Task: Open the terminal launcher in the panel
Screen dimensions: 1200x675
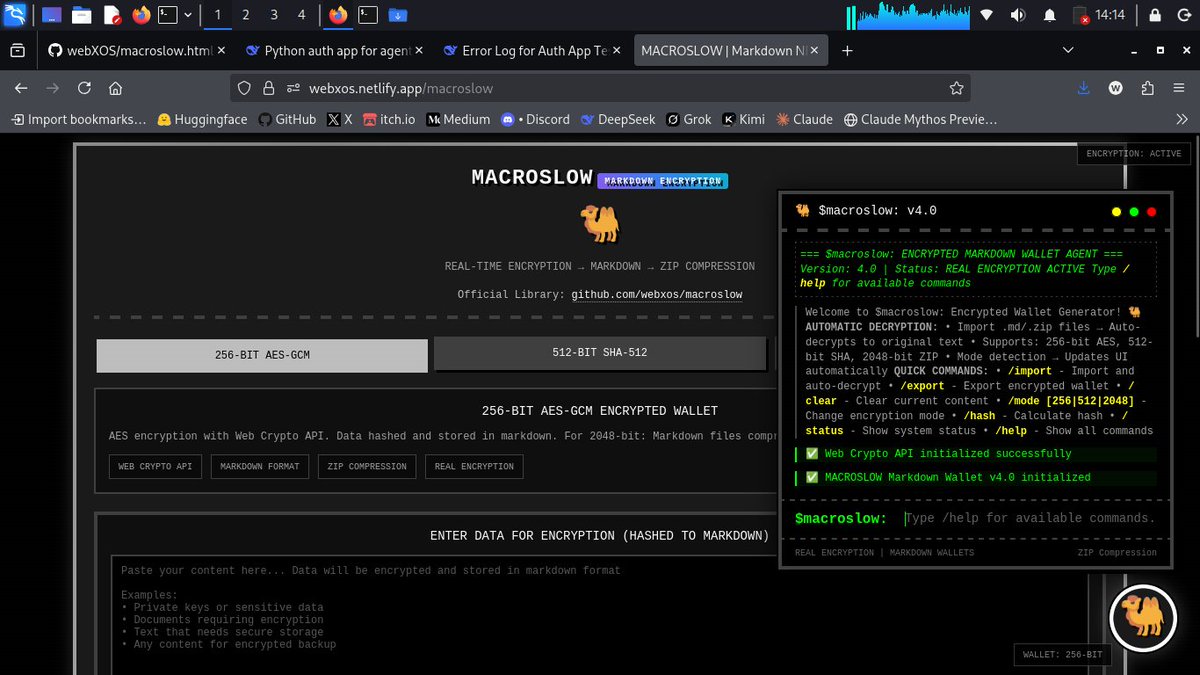Action: tap(169, 15)
